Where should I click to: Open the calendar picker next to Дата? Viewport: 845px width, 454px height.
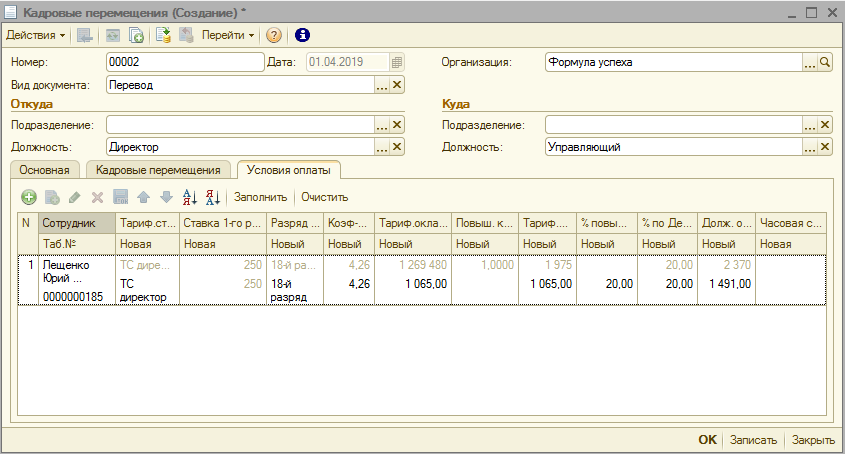(x=397, y=62)
